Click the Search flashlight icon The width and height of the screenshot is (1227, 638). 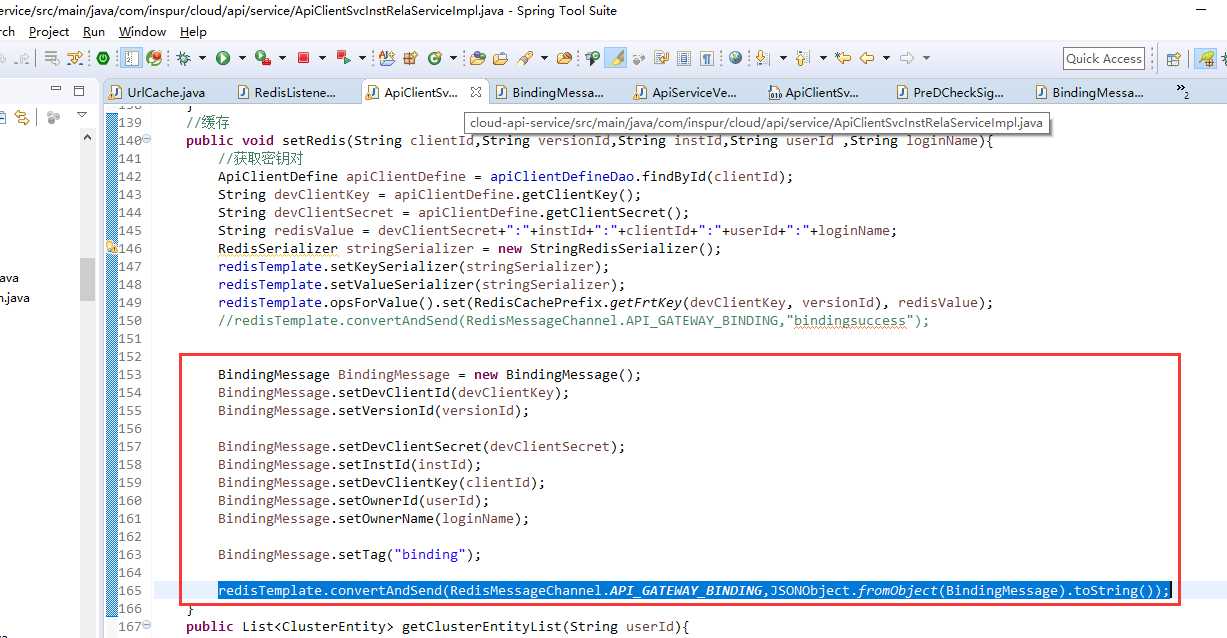(524, 58)
